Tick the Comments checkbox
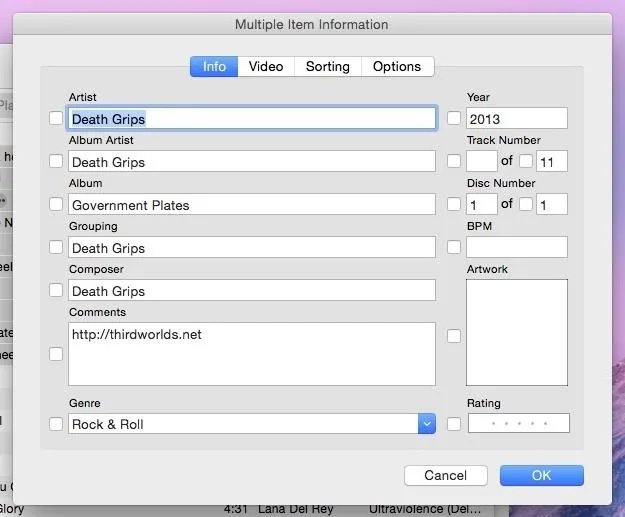Viewport: 625px width, 517px height. (56, 354)
